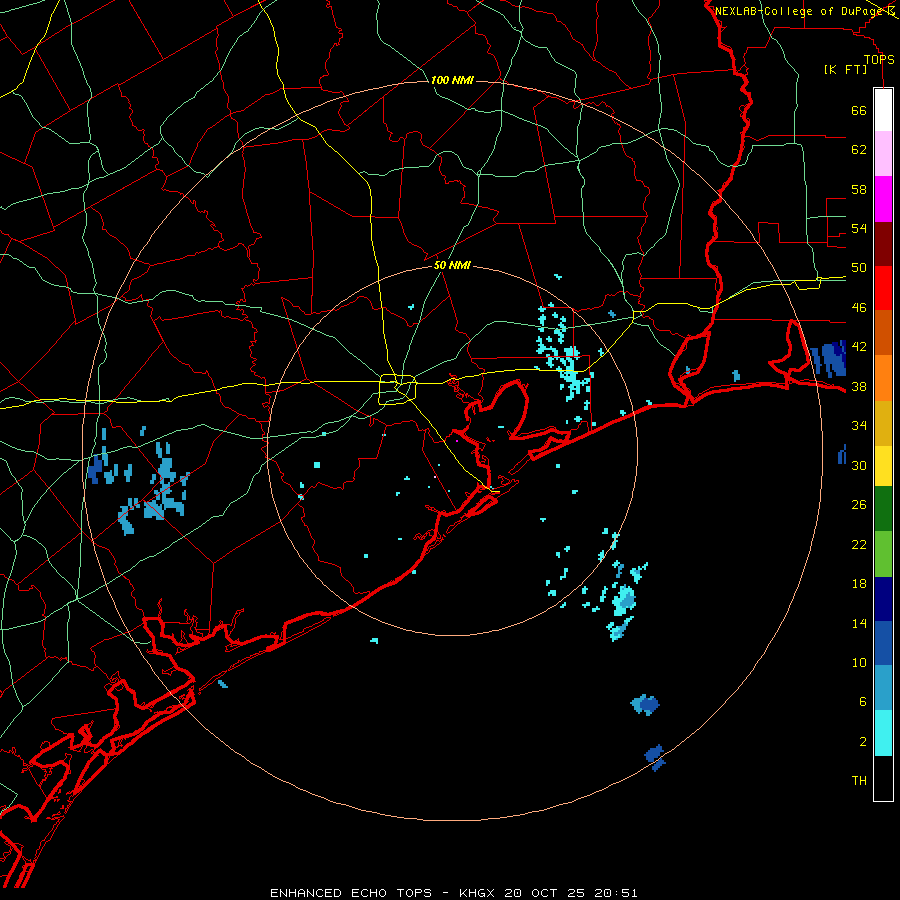Click the black TH threshold legend band

click(x=883, y=778)
